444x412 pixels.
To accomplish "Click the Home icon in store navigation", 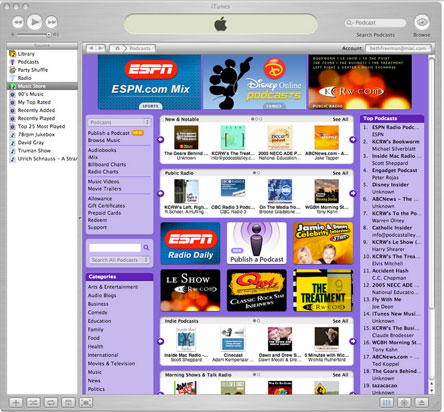I will [x=117, y=48].
